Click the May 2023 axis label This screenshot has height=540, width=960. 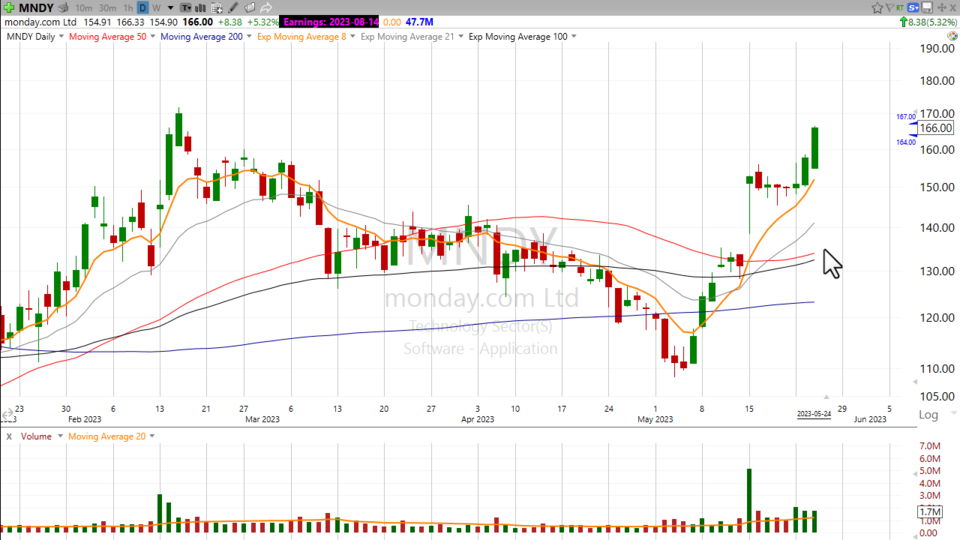click(x=655, y=419)
